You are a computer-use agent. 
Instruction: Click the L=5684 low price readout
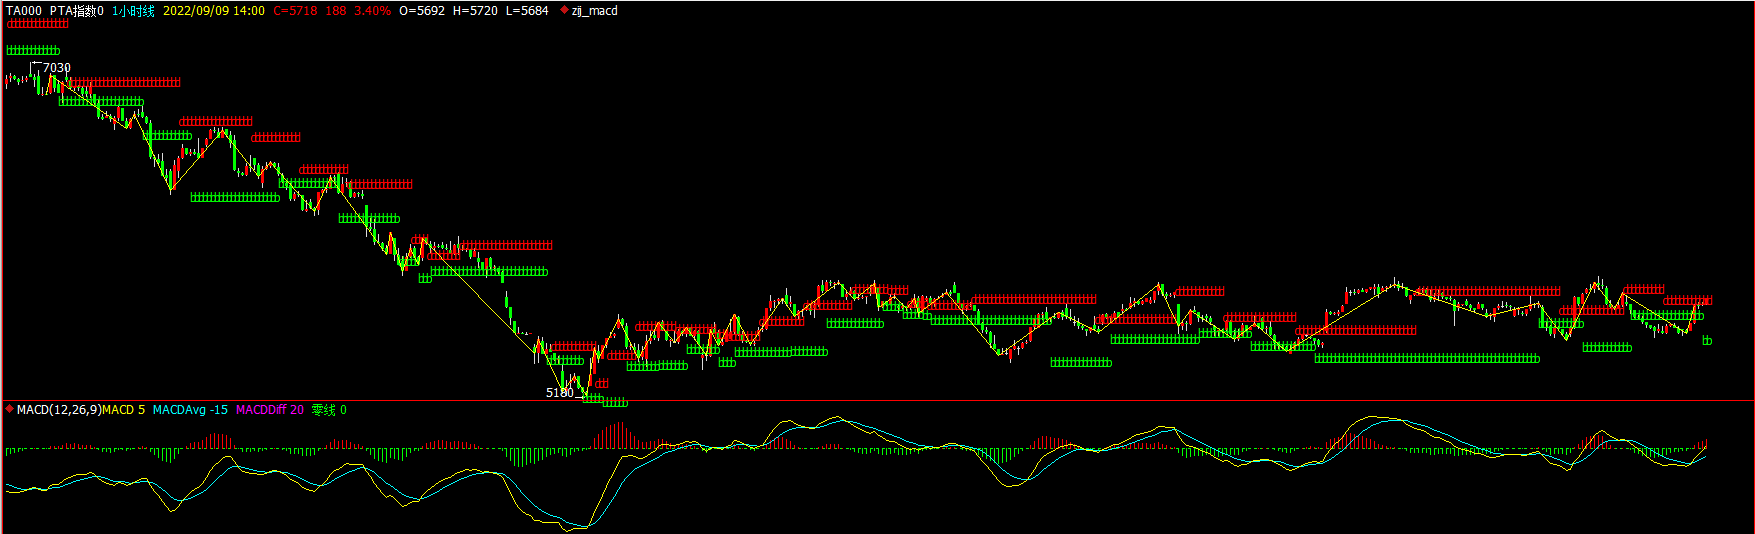coord(527,11)
